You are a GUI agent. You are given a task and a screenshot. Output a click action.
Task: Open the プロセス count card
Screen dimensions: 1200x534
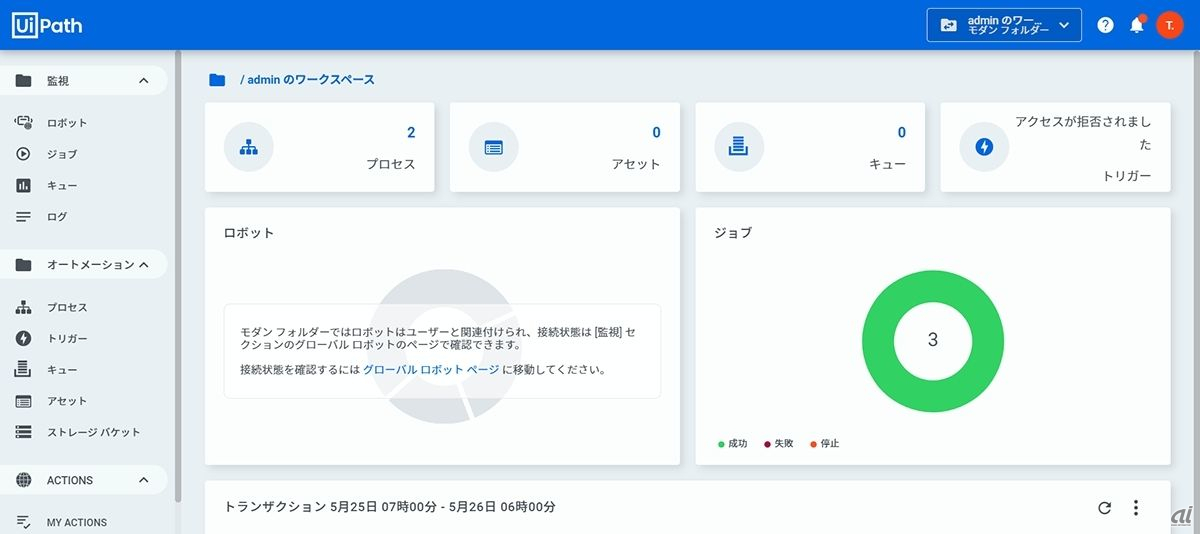[x=320, y=147]
